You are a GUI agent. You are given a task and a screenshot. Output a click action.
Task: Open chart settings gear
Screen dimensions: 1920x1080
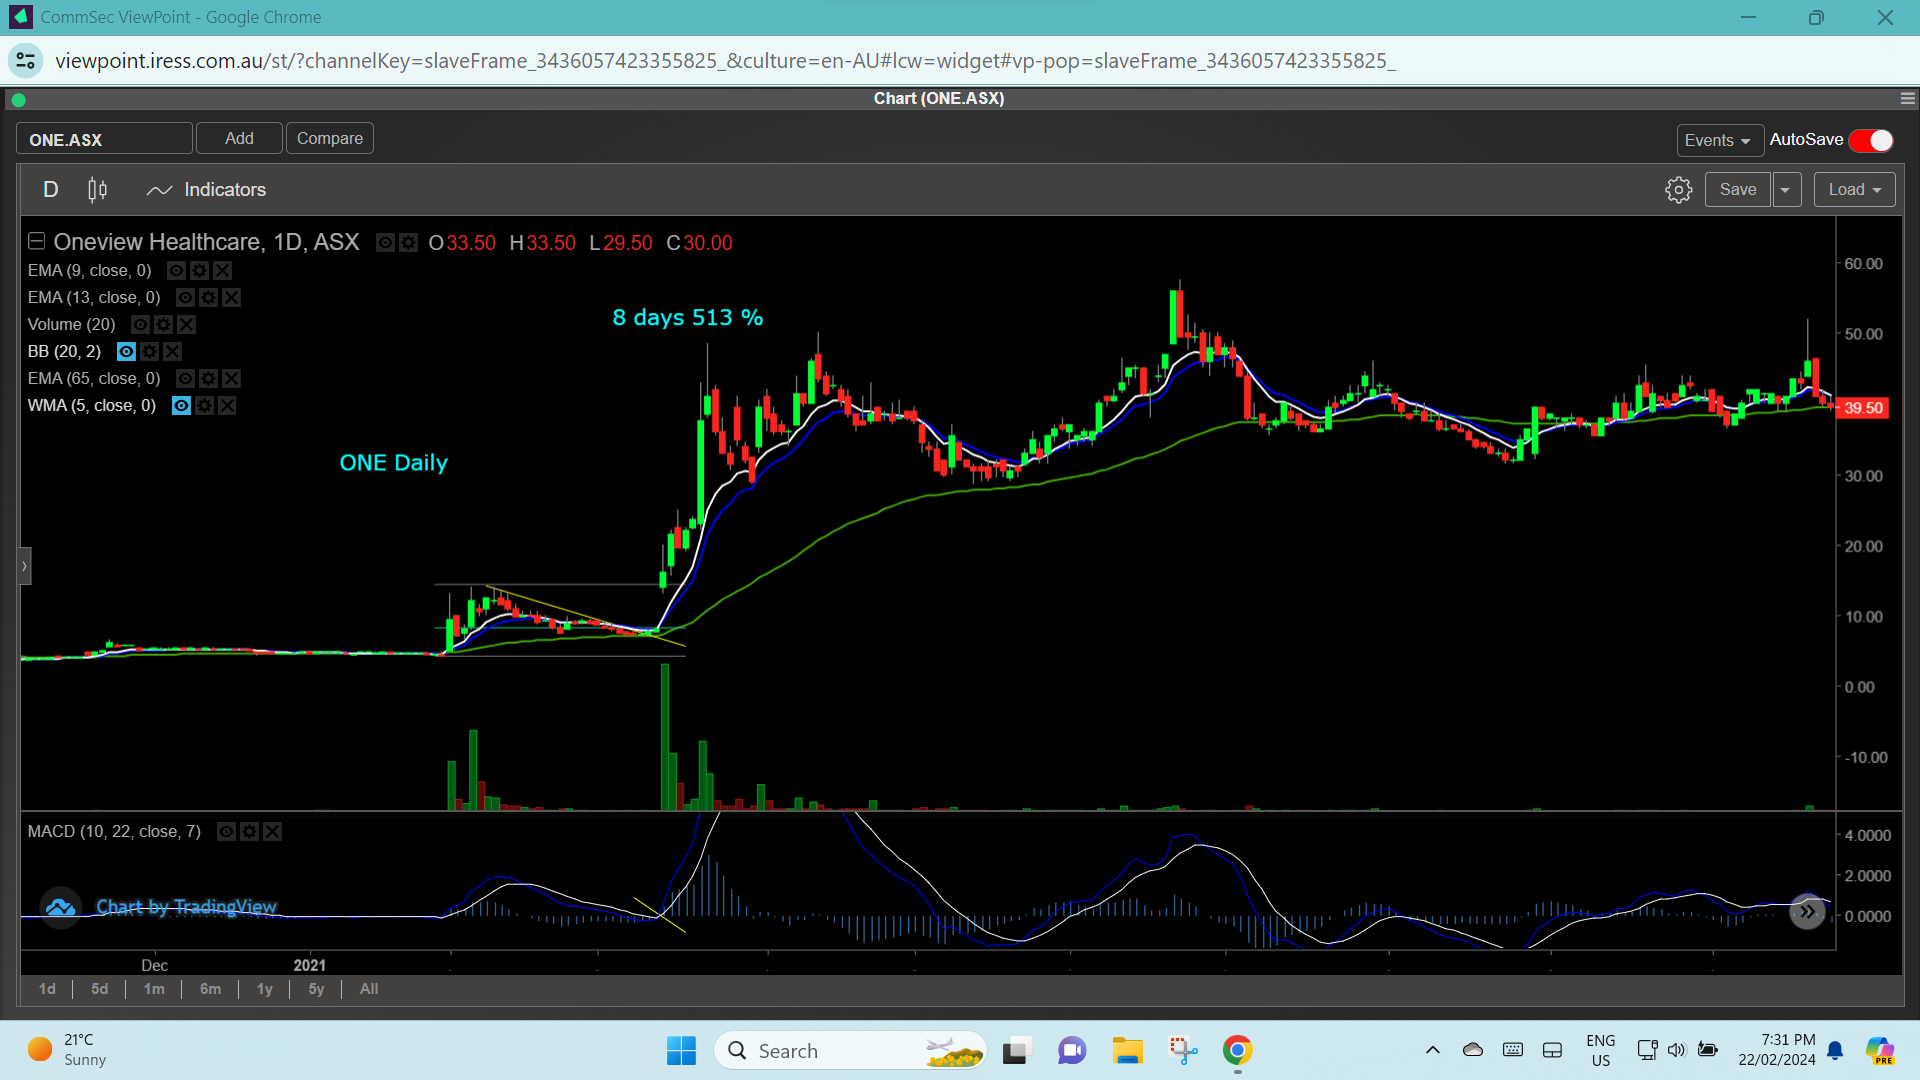point(1678,190)
